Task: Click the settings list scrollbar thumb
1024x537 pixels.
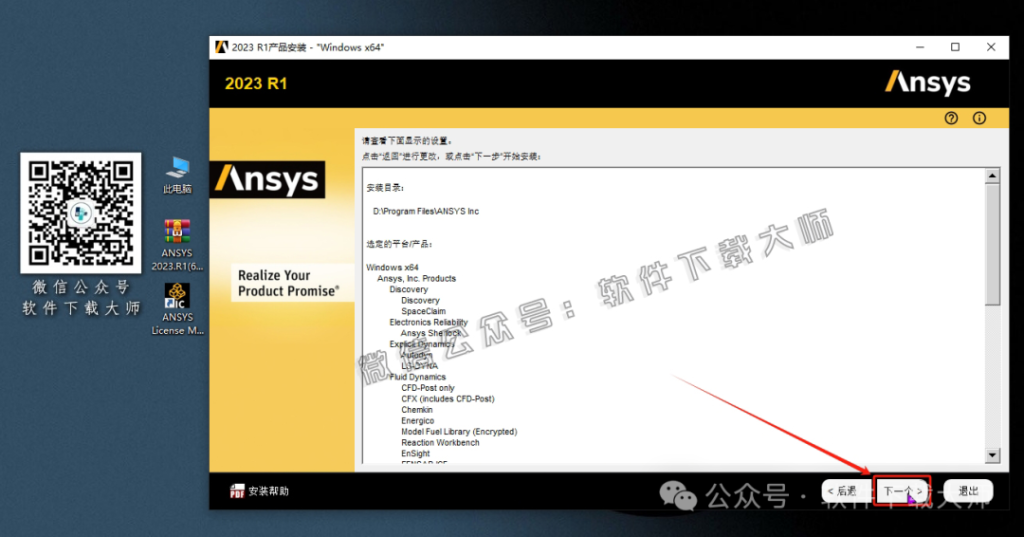Action: coord(992,244)
